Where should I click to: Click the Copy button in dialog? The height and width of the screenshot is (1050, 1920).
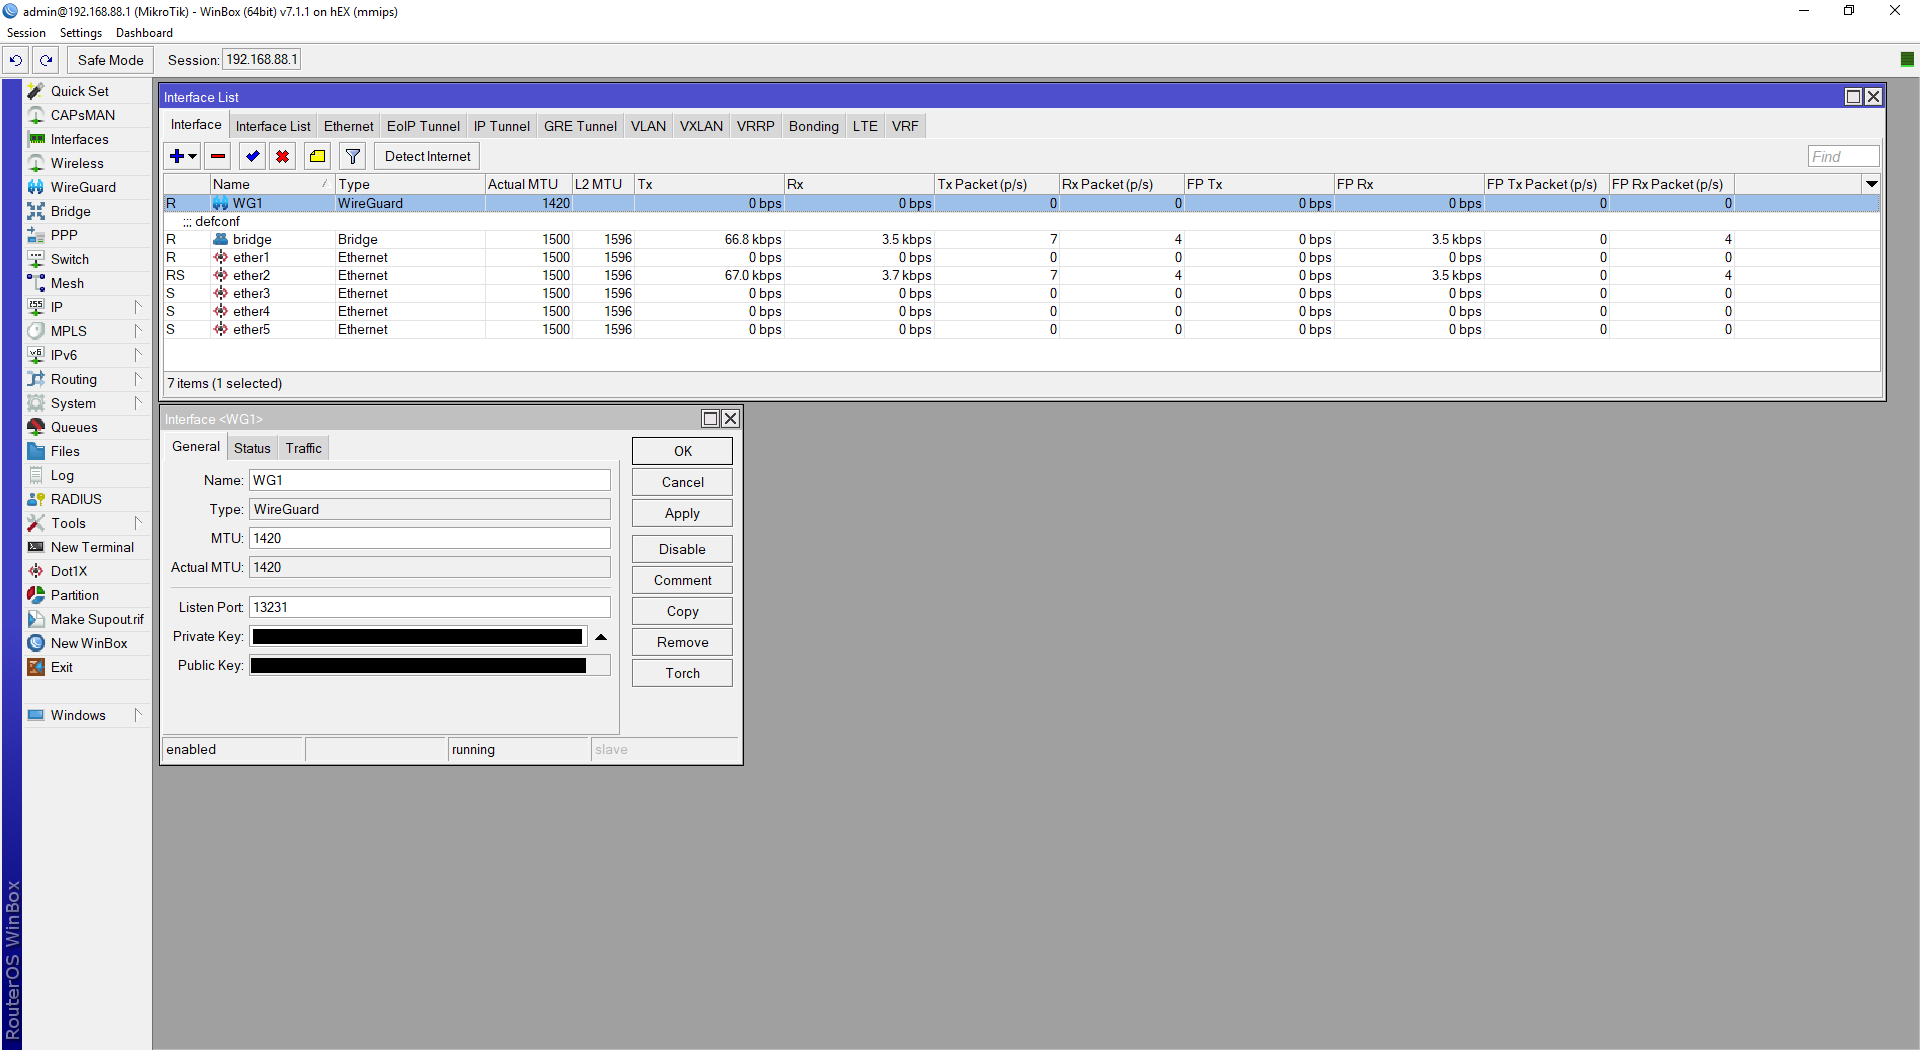(x=682, y=611)
